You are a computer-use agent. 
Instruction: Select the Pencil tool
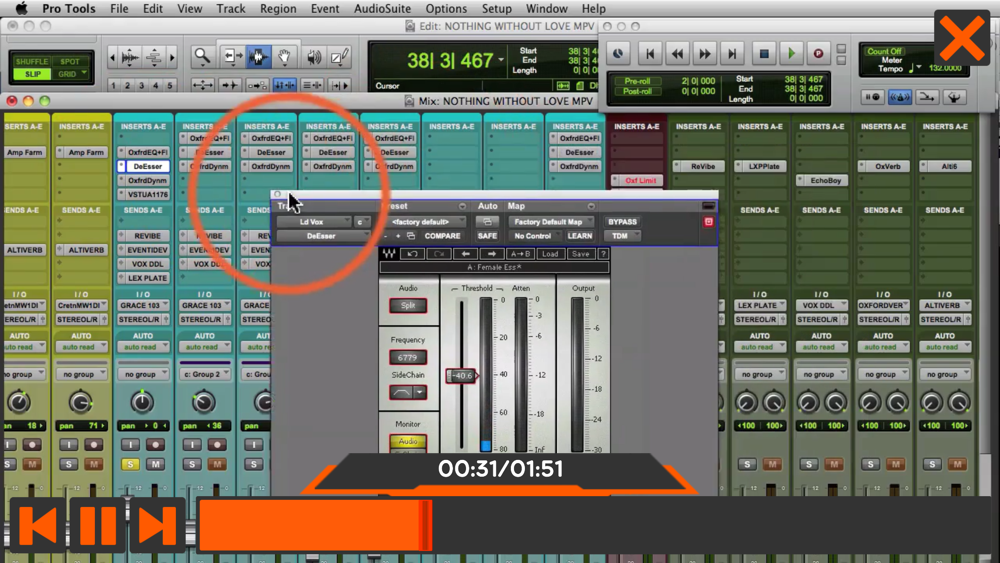(x=340, y=57)
